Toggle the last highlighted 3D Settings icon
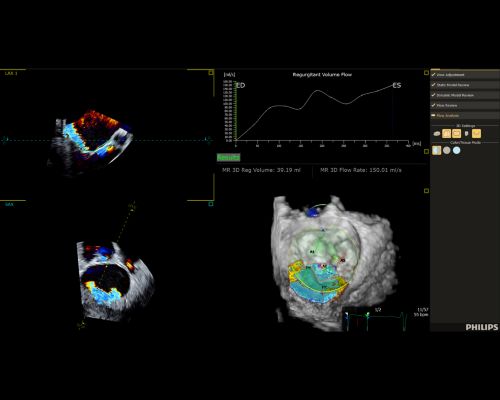 click(x=476, y=134)
